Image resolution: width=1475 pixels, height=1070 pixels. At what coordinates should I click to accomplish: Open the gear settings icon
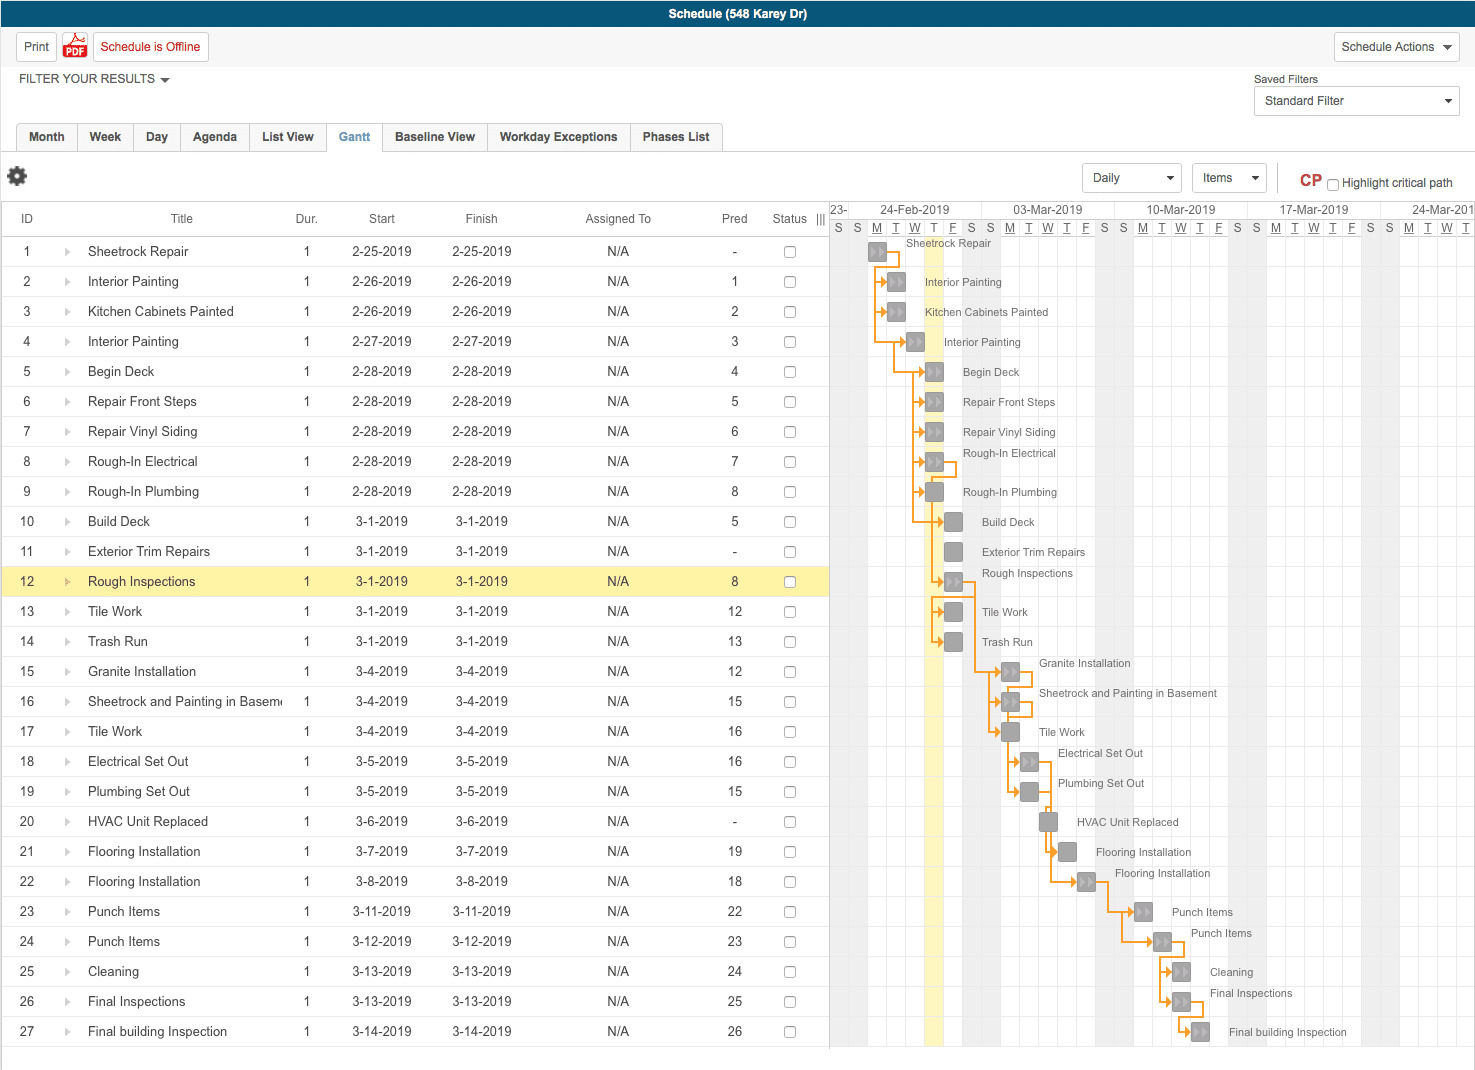[x=17, y=176]
